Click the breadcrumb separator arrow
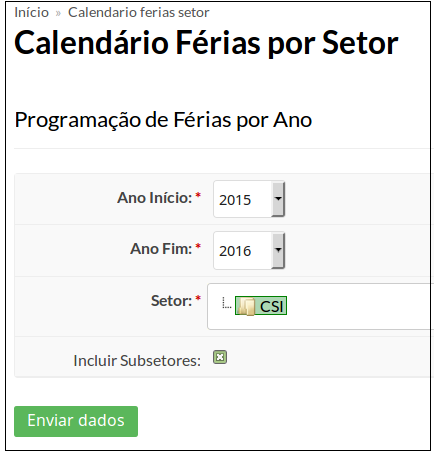Screen dimensions: 434x455 (x=58, y=13)
